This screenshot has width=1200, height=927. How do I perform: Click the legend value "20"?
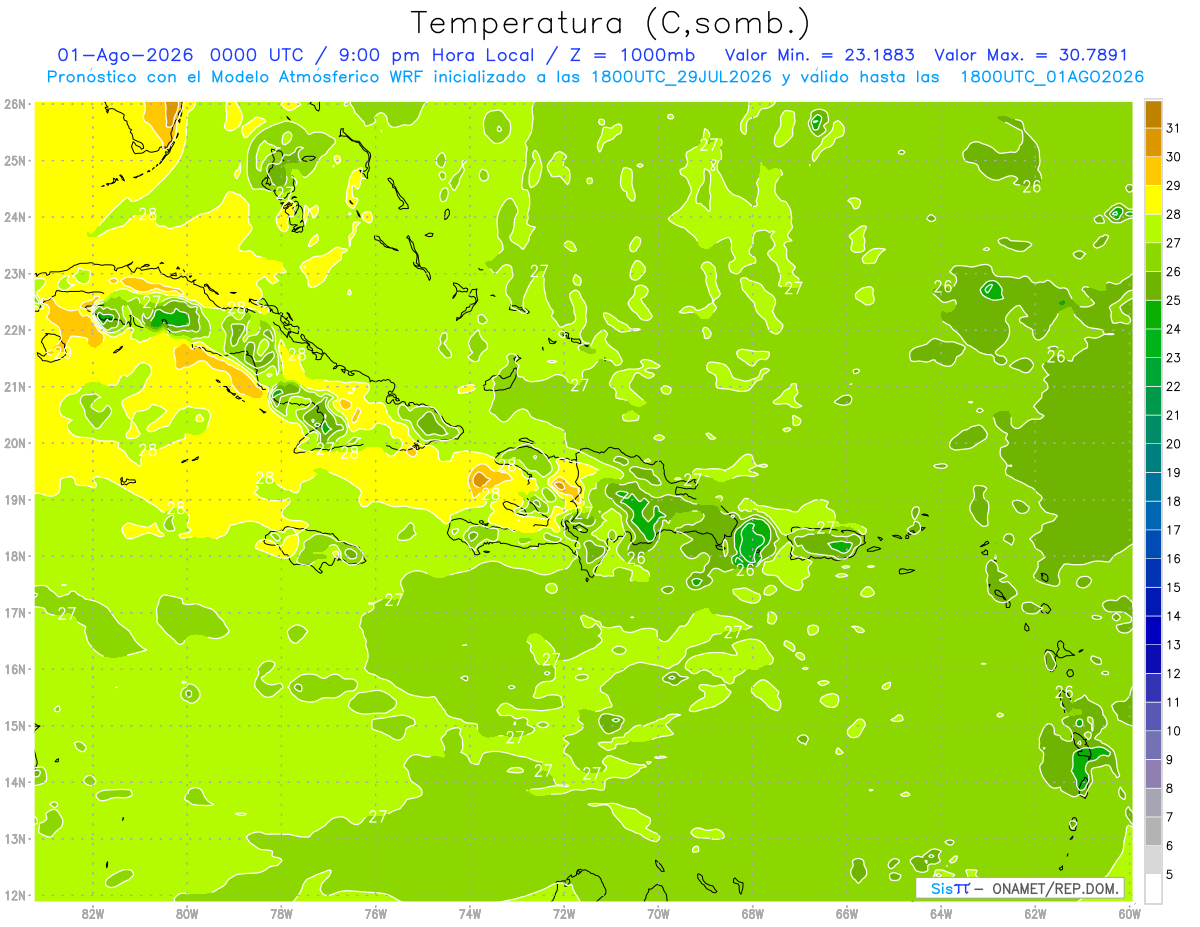(1173, 444)
